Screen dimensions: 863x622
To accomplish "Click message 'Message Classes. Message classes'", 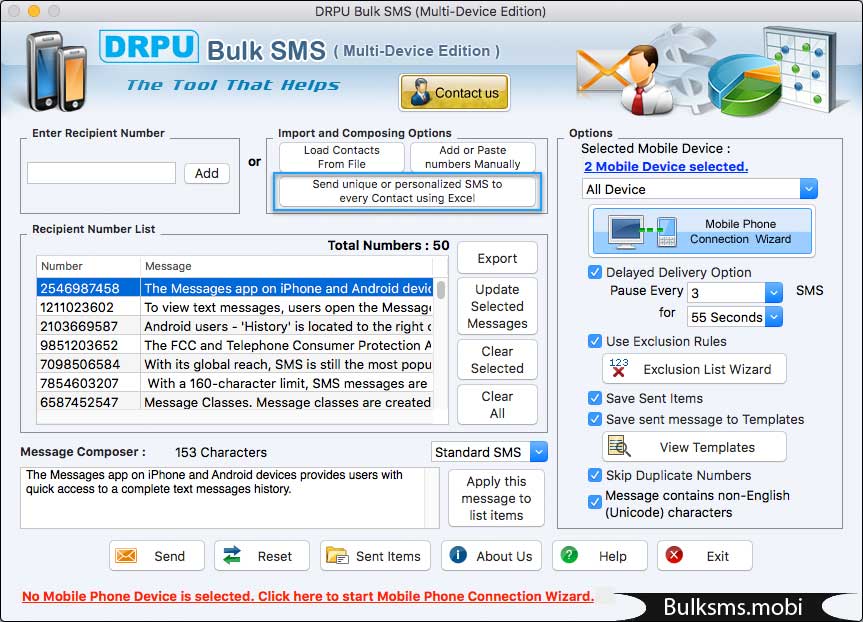I will (x=287, y=402).
